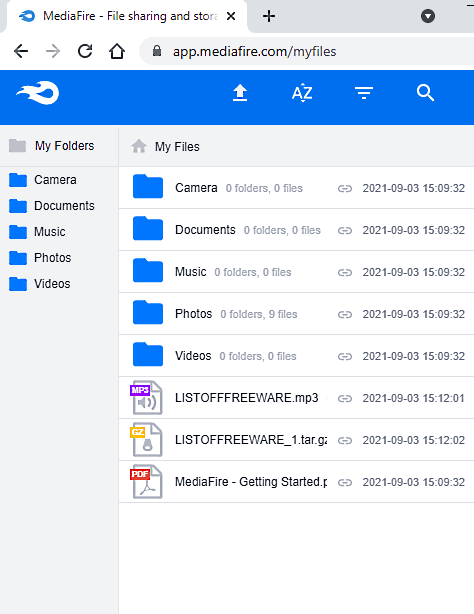Select the MediaFire browser tab
Image resolution: width=474 pixels, height=614 pixels.
tap(127, 16)
